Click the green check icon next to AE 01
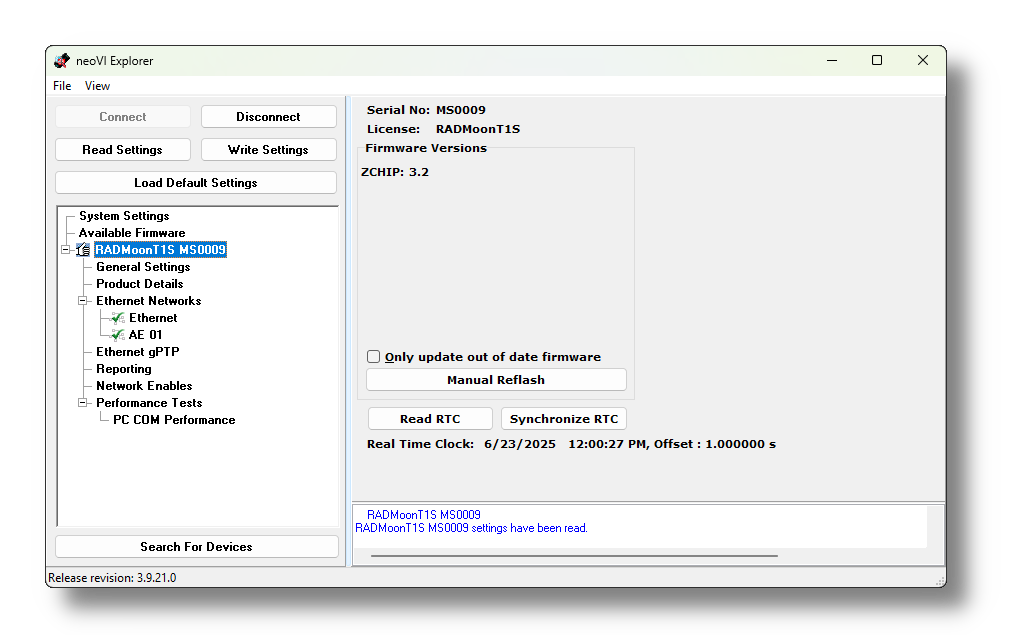Viewport: 1024px width, 635px height. click(118, 335)
